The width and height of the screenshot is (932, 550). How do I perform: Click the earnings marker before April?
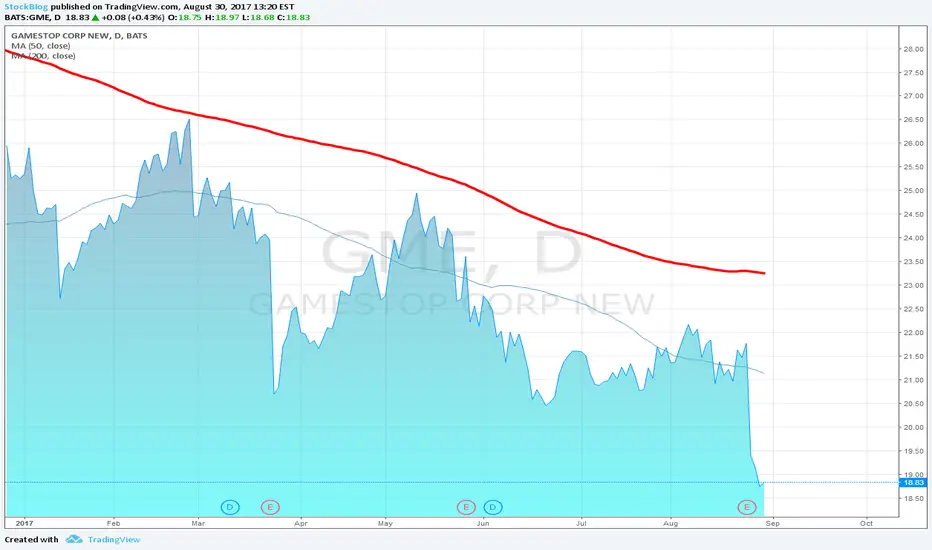pyautogui.click(x=270, y=507)
